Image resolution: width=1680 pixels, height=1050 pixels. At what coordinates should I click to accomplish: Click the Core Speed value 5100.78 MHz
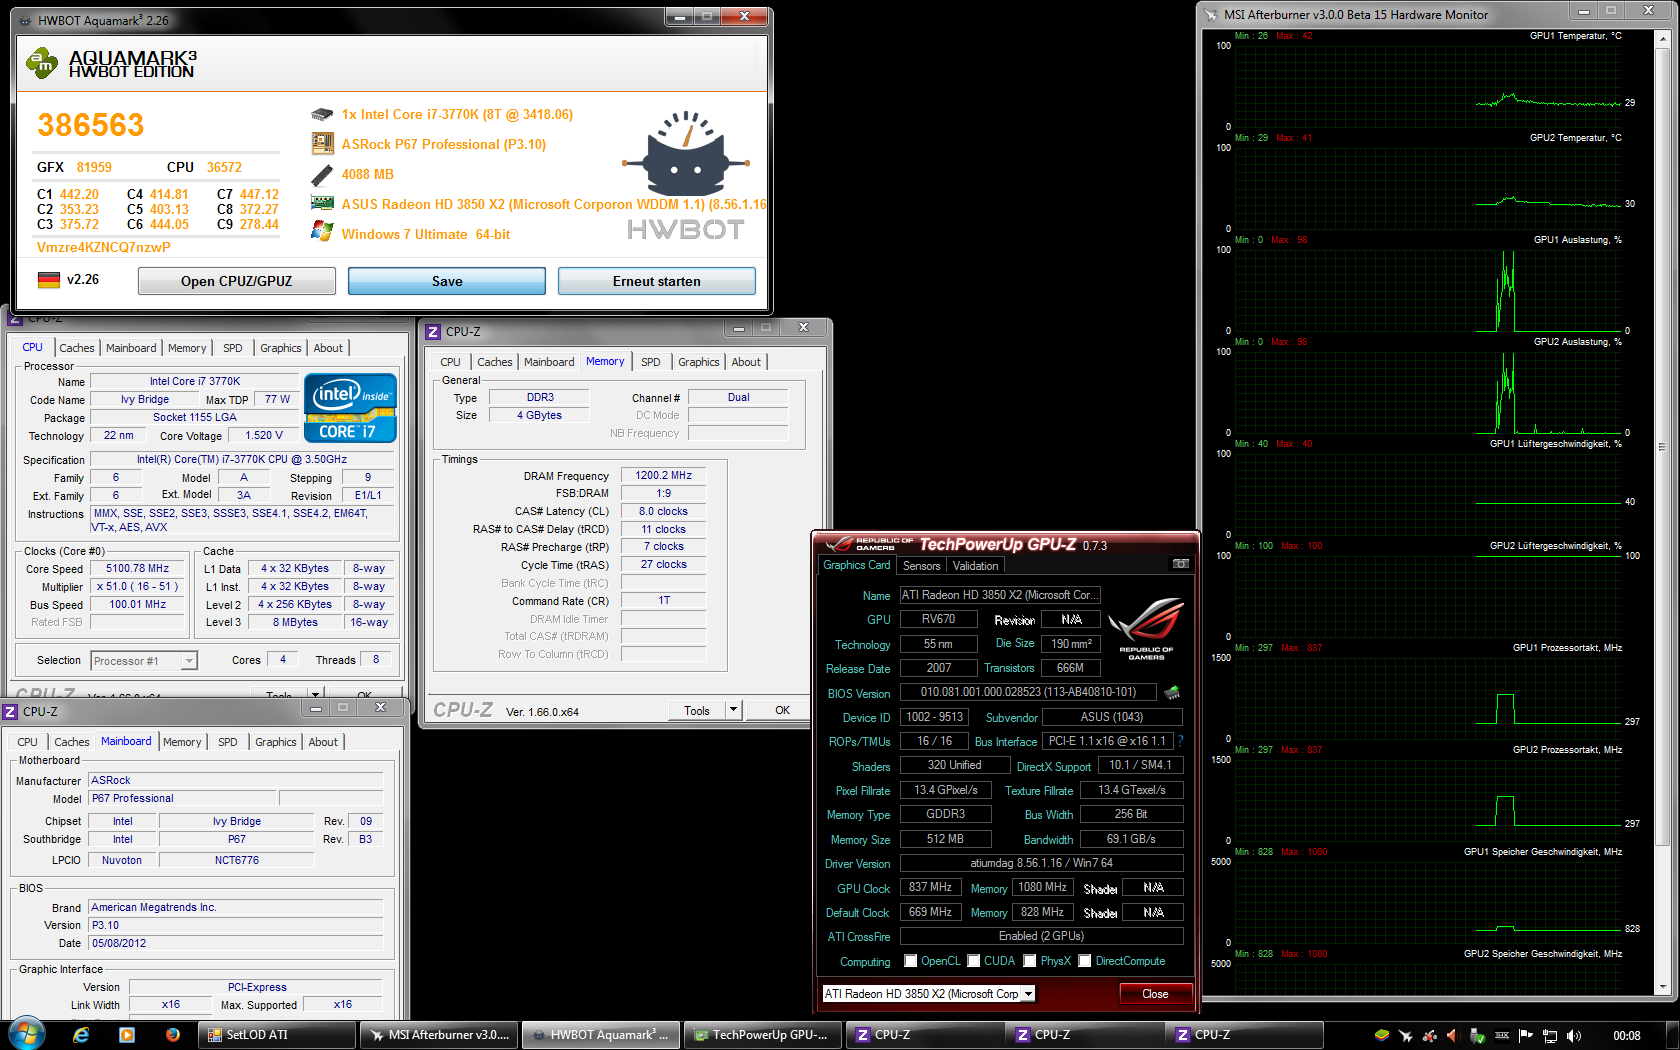[x=137, y=568]
